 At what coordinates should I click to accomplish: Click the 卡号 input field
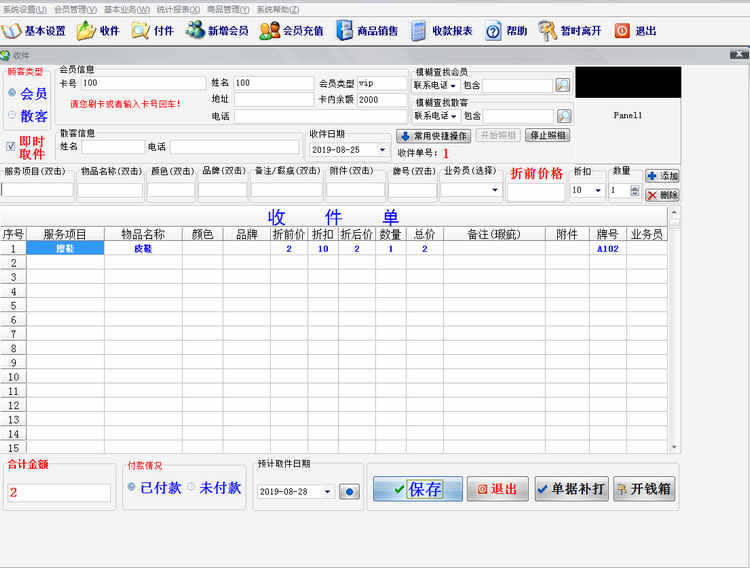(143, 83)
